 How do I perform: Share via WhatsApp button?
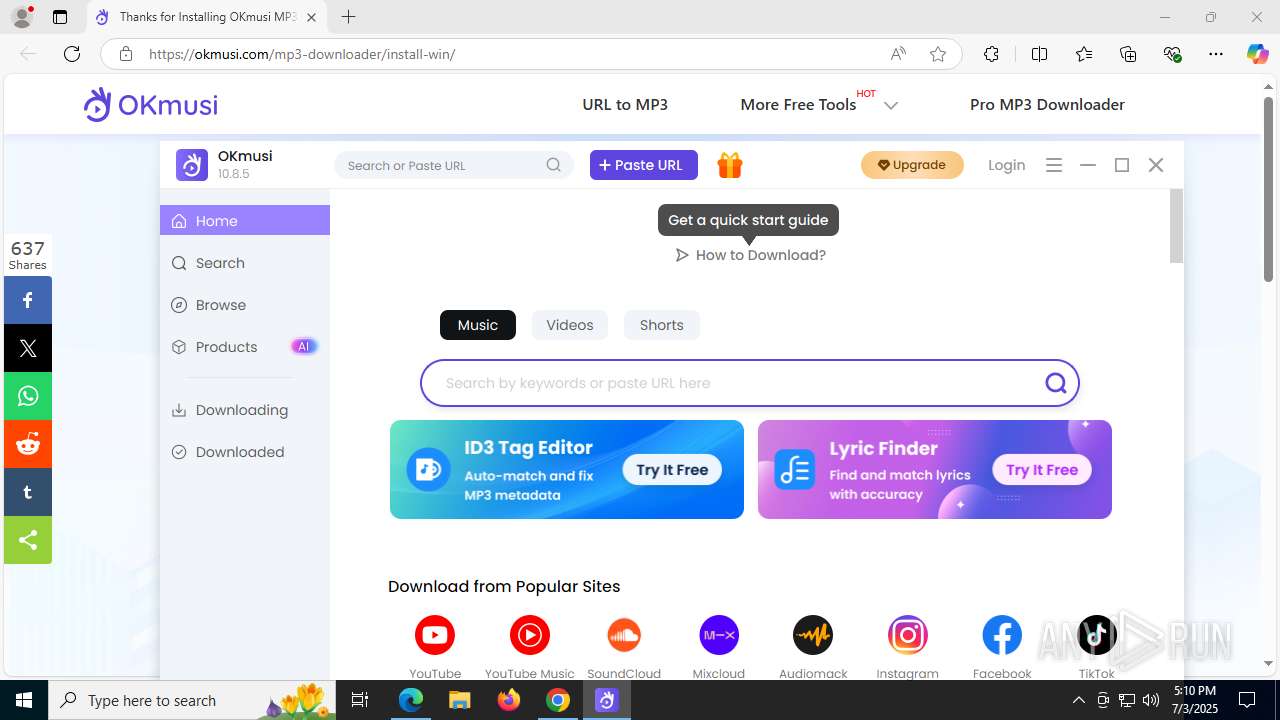coord(28,396)
